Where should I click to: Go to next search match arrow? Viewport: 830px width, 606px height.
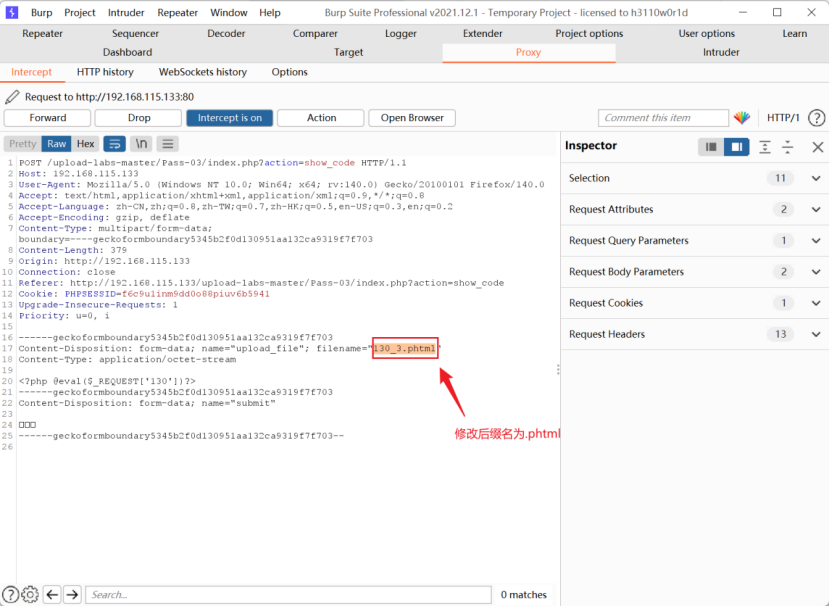(73, 594)
